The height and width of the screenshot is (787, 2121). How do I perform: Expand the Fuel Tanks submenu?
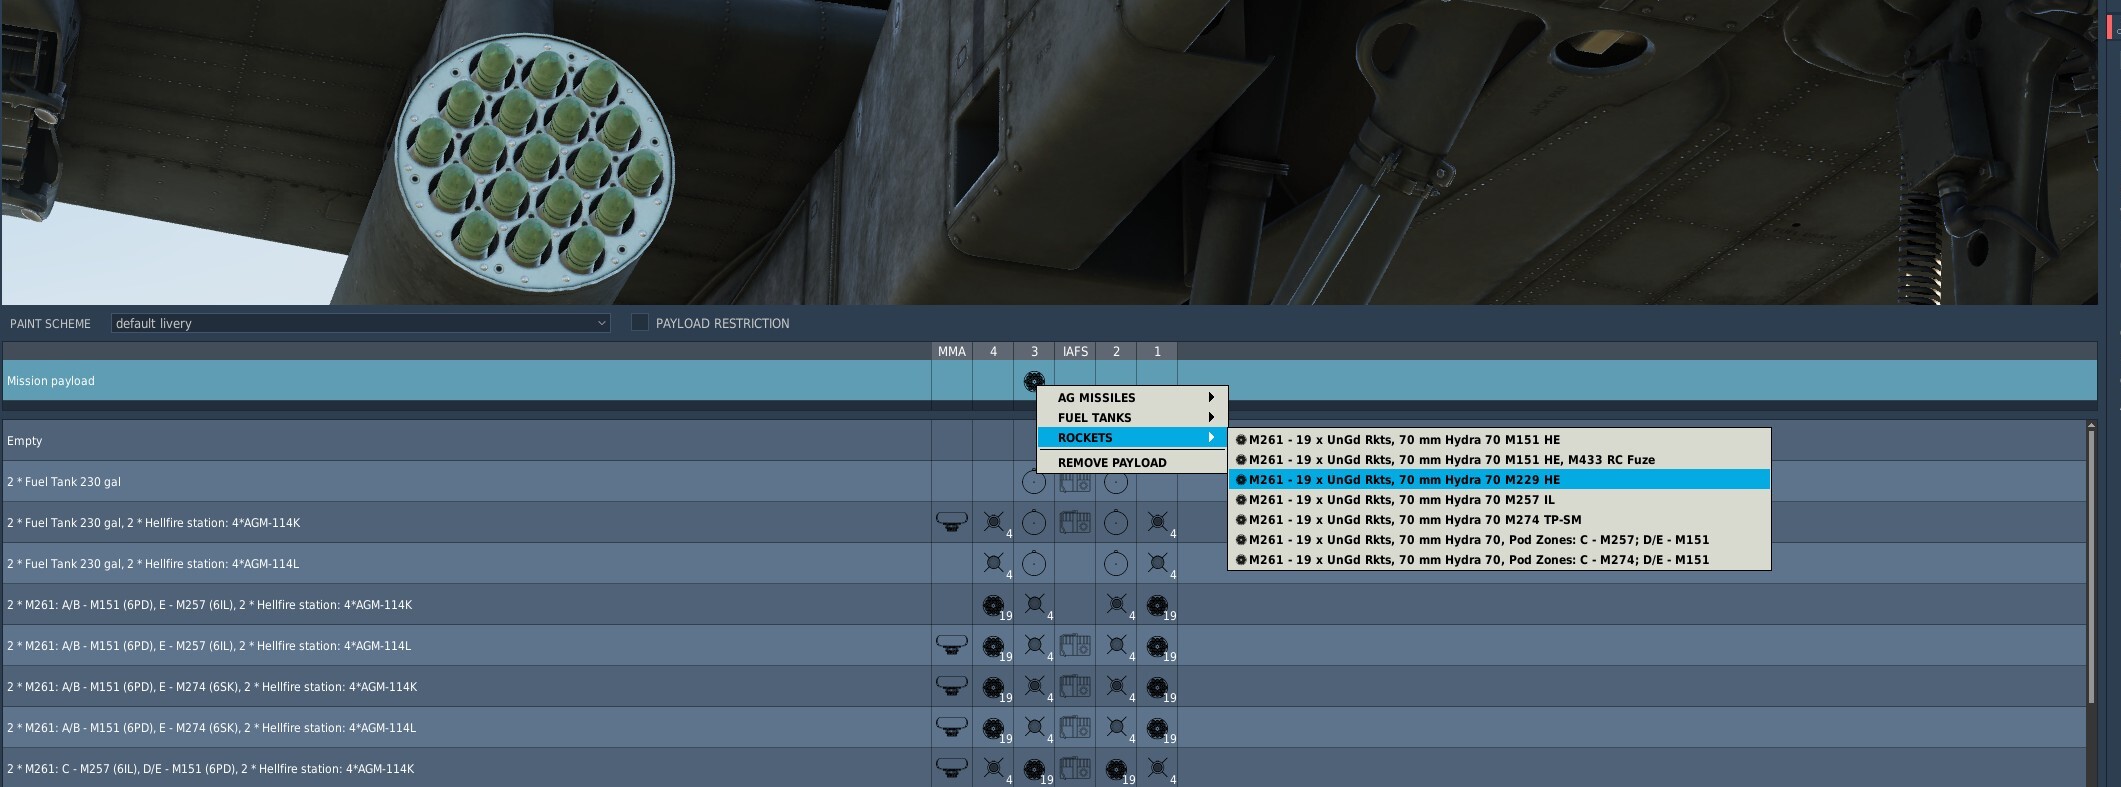coord(1132,417)
